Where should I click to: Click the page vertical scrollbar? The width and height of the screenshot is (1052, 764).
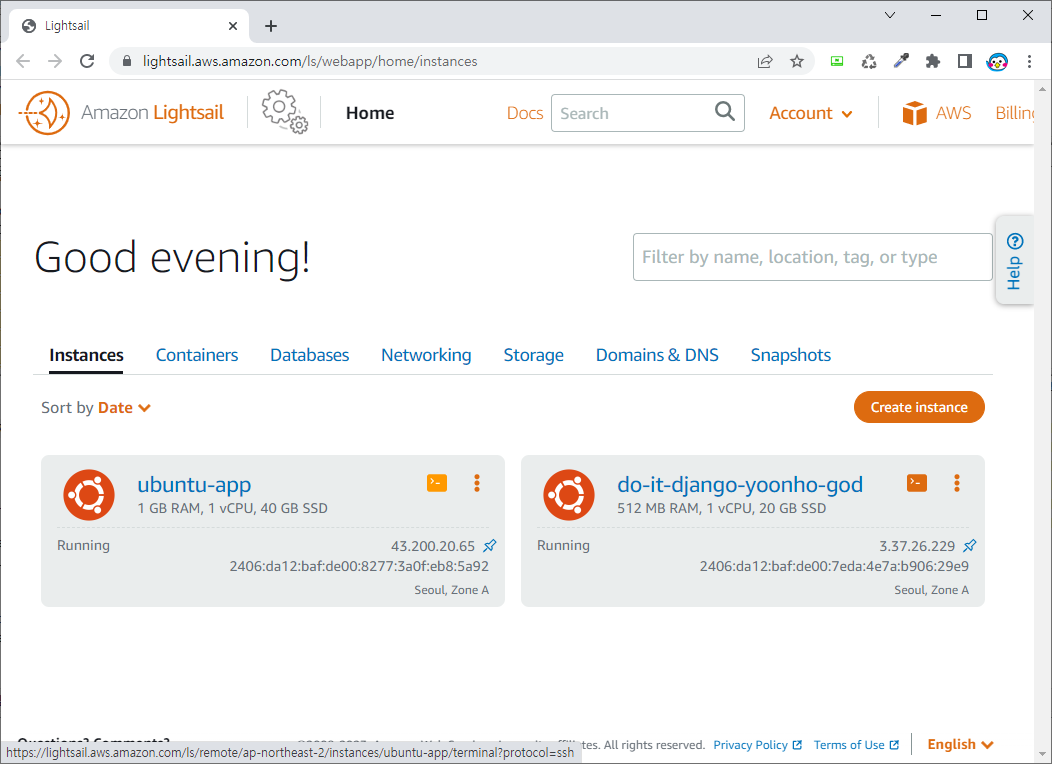tap(1042, 422)
